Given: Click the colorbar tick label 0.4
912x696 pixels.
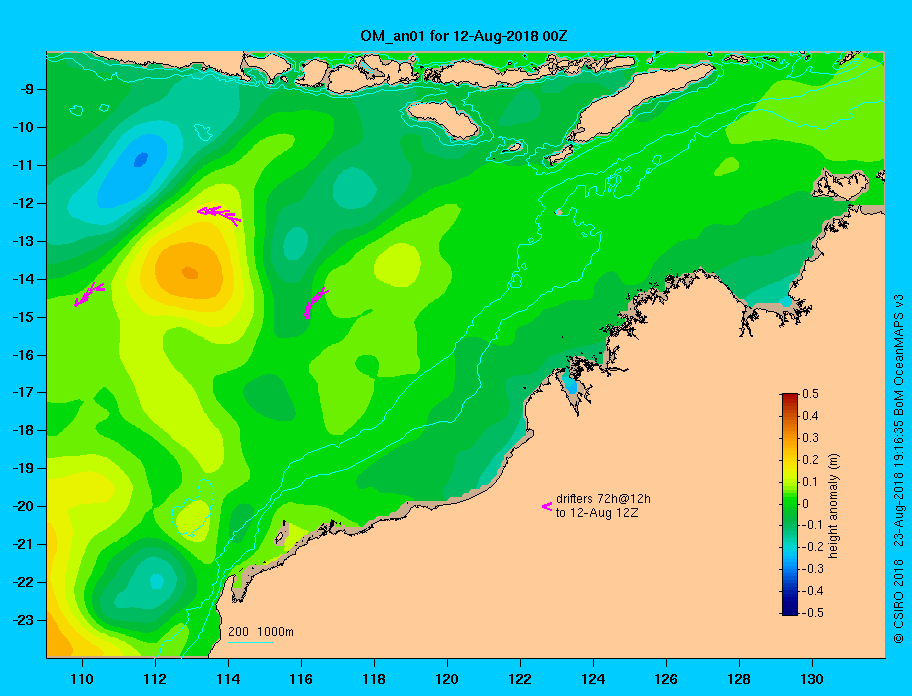Looking at the screenshot, I should (810, 416).
